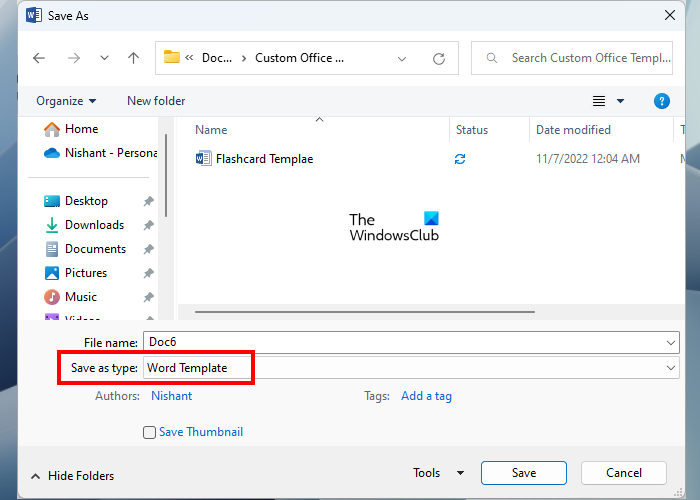The width and height of the screenshot is (700, 500).
Task: Open the Organize menu
Action: 66,101
